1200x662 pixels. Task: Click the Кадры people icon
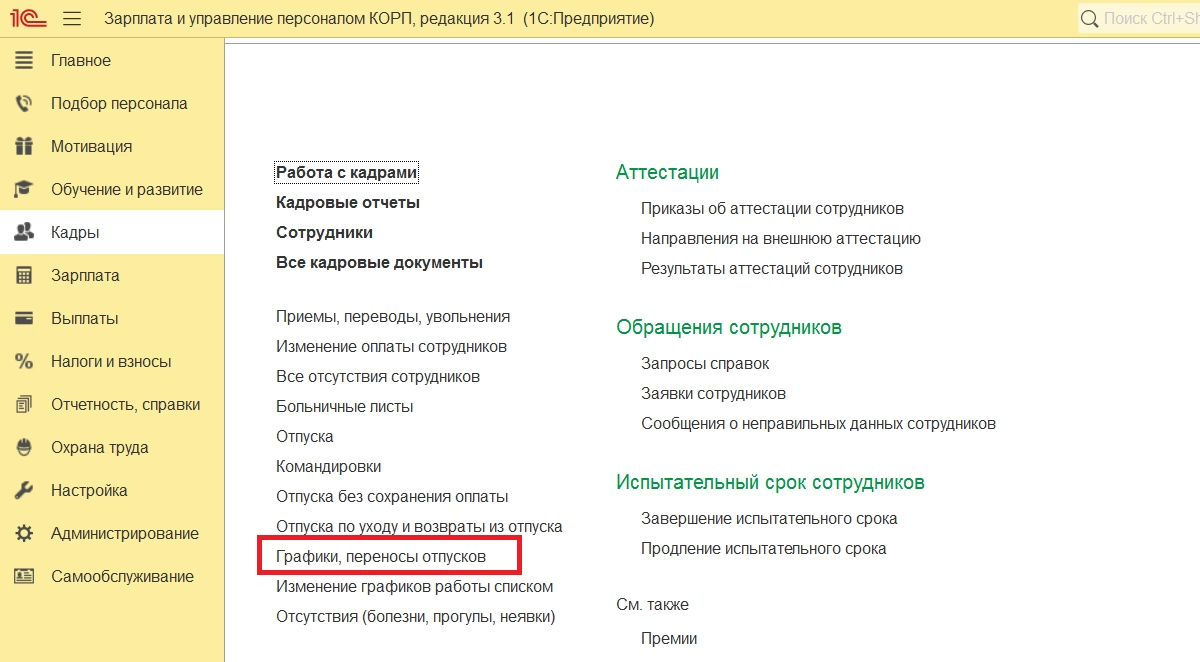point(24,233)
